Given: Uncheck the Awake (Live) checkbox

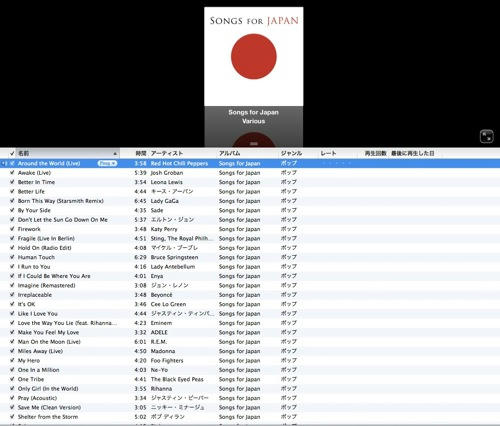Looking at the screenshot, I should pos(12,173).
